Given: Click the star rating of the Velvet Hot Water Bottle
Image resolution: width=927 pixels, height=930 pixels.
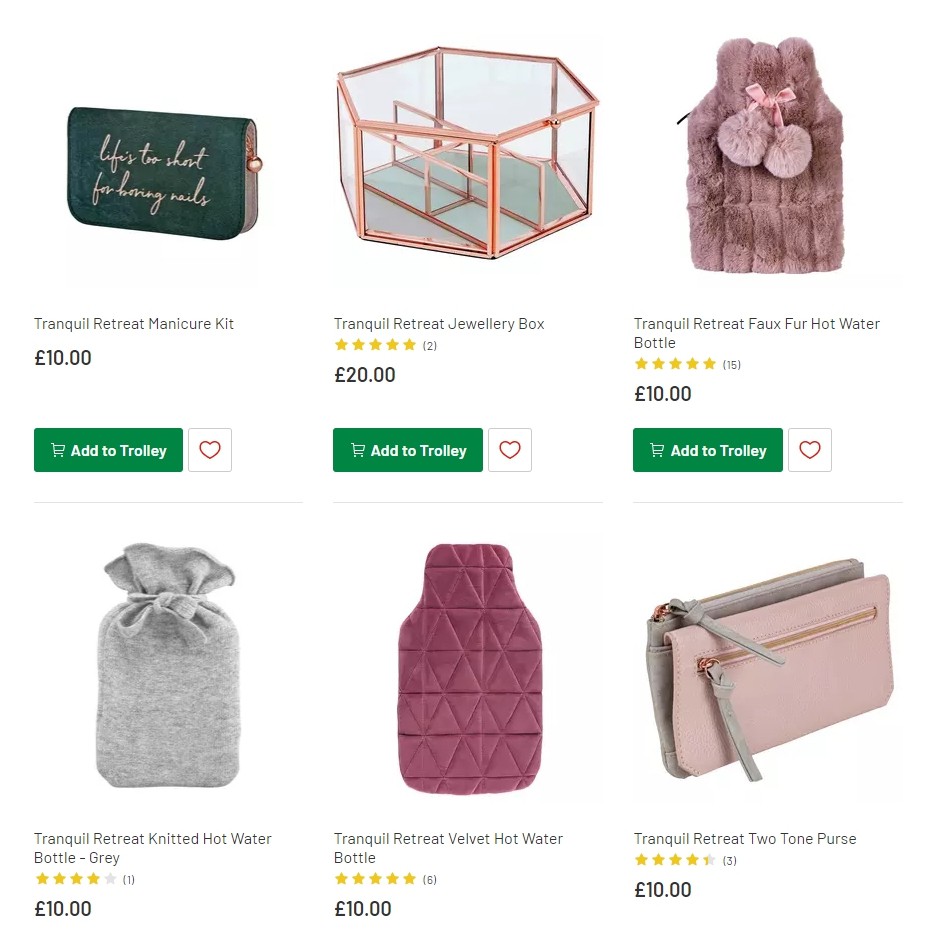Looking at the screenshot, I should coord(375,879).
